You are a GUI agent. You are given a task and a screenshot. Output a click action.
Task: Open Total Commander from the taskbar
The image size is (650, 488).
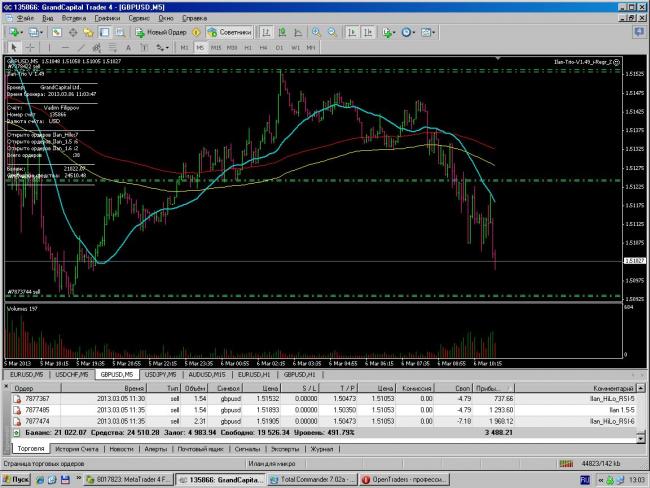point(308,479)
